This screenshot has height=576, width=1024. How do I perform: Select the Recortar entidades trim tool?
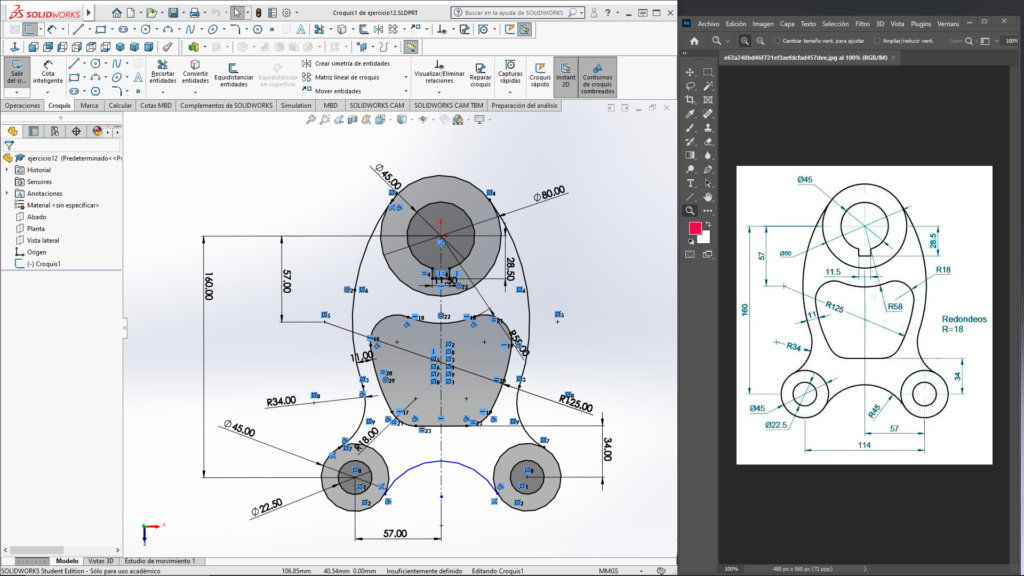(x=162, y=74)
